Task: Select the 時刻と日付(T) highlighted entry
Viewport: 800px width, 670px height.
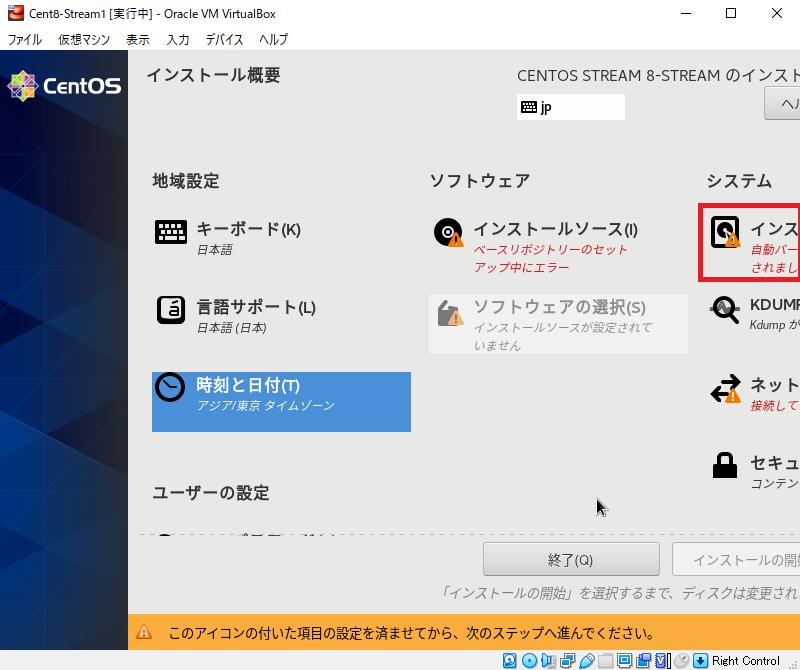Action: (x=281, y=402)
